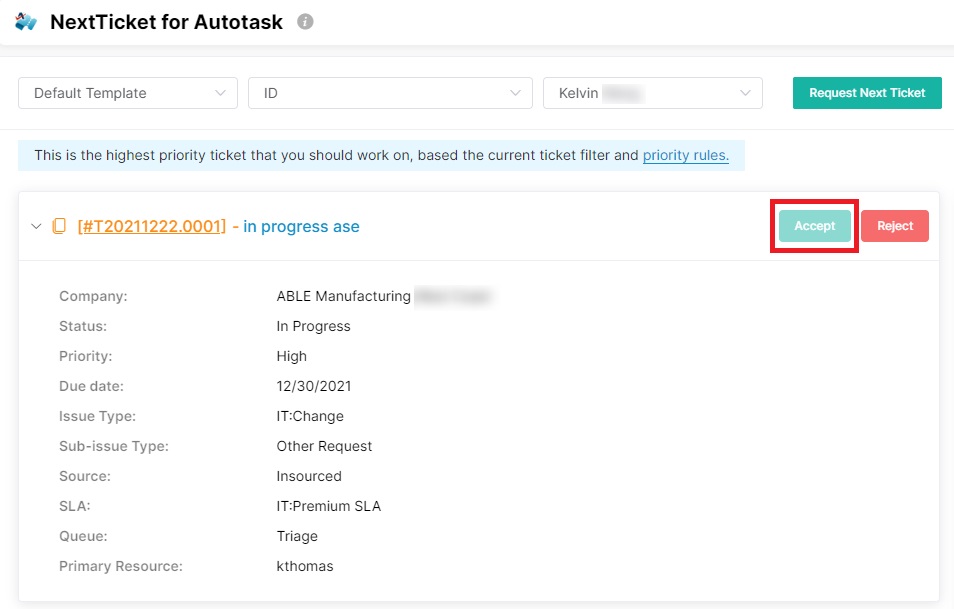This screenshot has width=954, height=609.
Task: Accept the ticket
Action: [814, 226]
